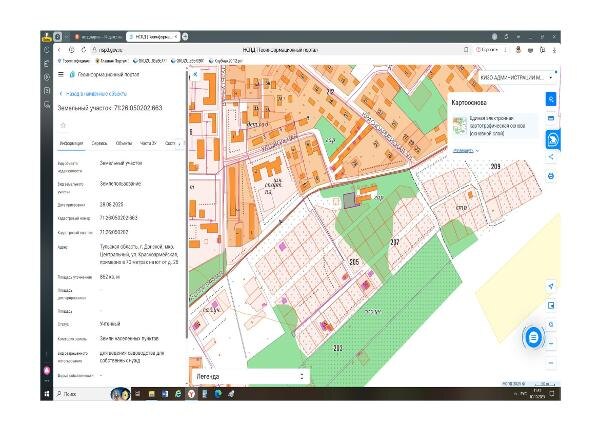Open the notification center icon in the system tray

pyautogui.click(x=552, y=393)
